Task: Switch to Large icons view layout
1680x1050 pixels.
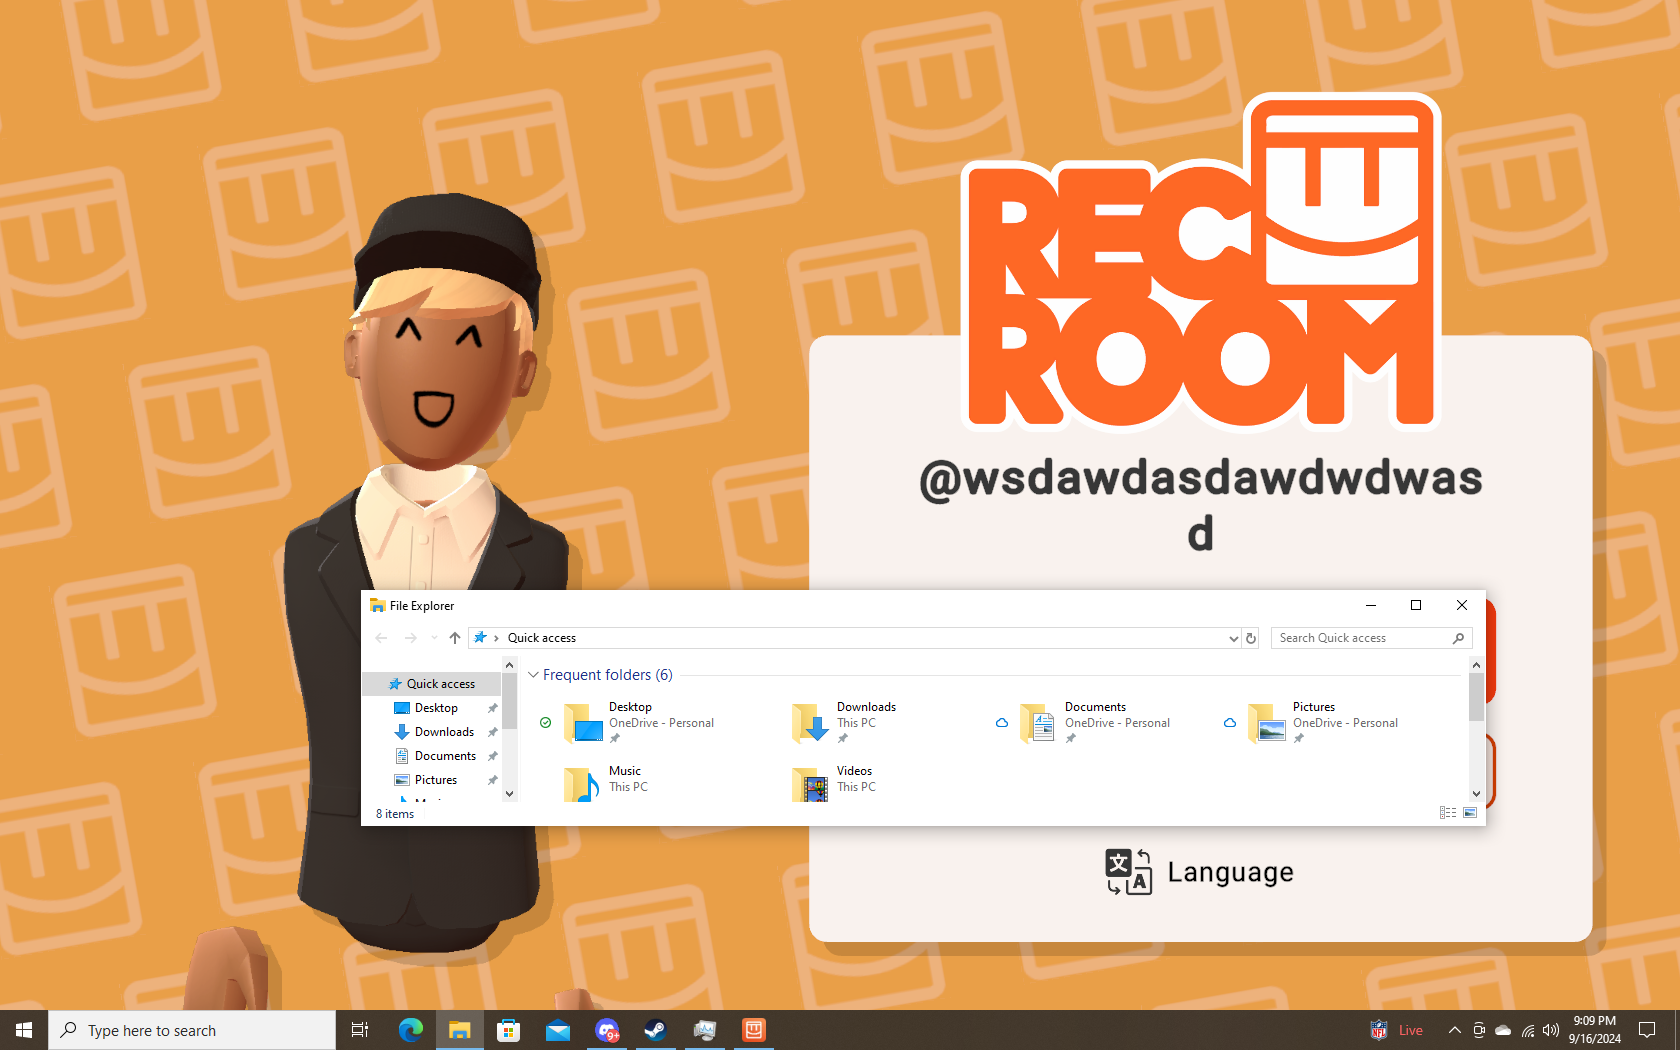Action: point(1470,813)
